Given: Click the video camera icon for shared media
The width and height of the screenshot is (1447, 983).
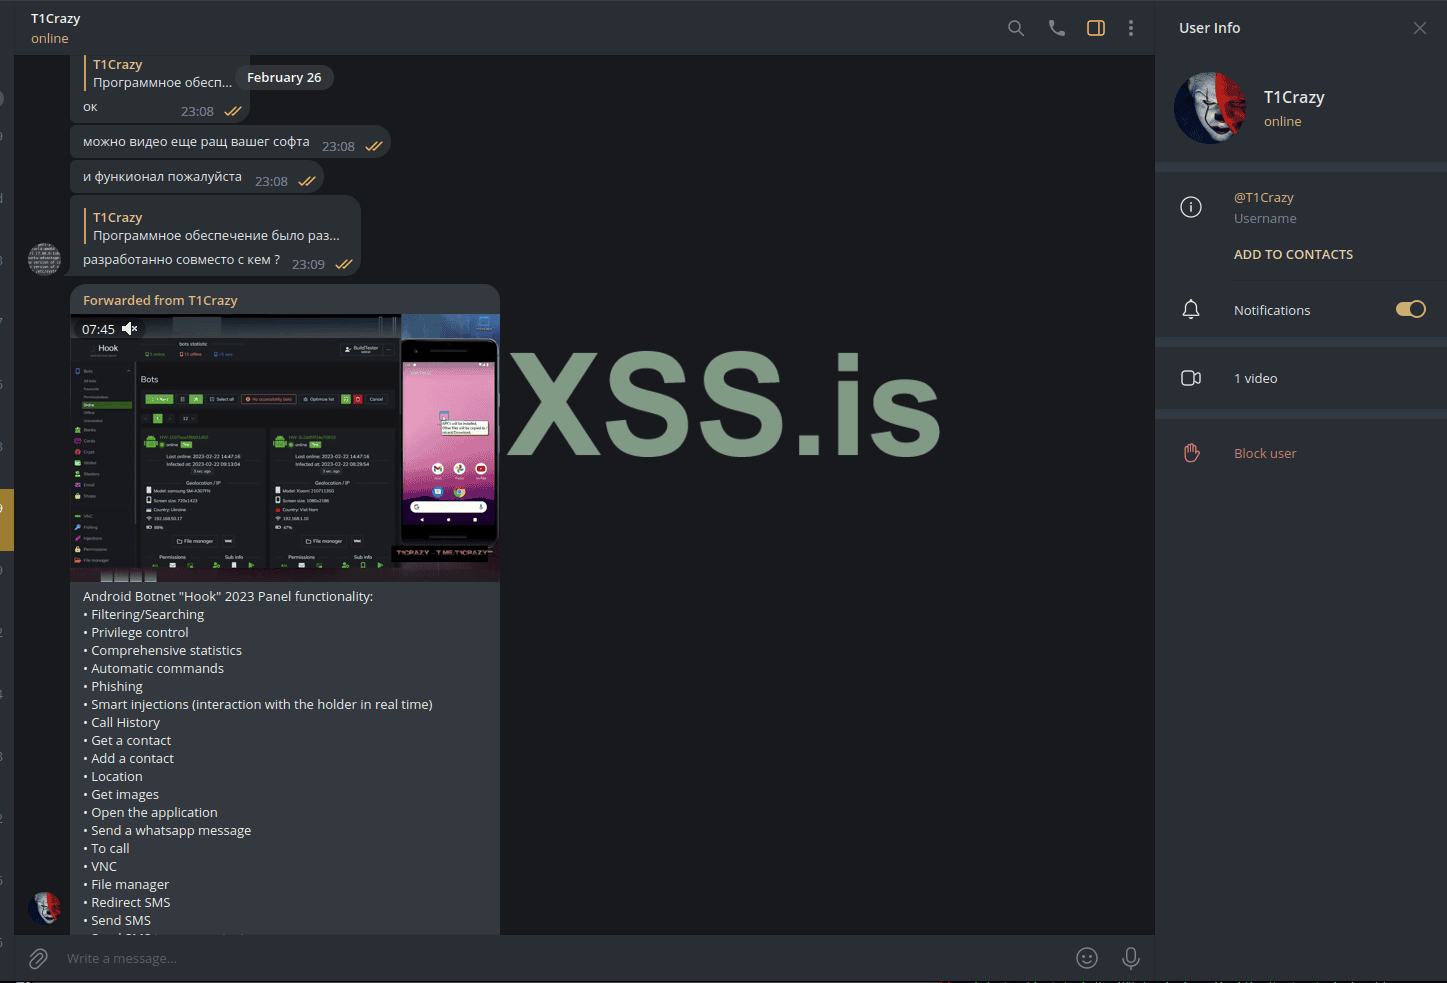Looking at the screenshot, I should [x=1191, y=378].
